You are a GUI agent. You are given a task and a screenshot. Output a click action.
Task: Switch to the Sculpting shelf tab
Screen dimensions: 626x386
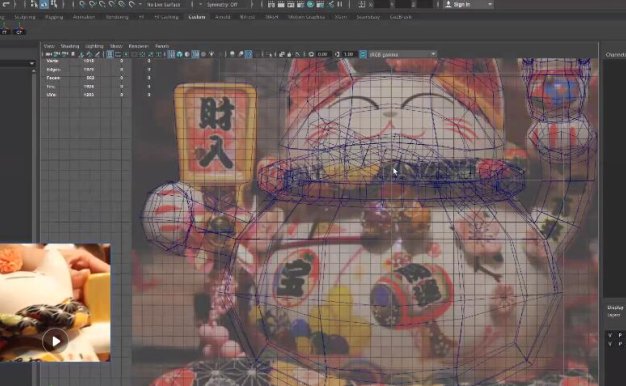pos(25,17)
